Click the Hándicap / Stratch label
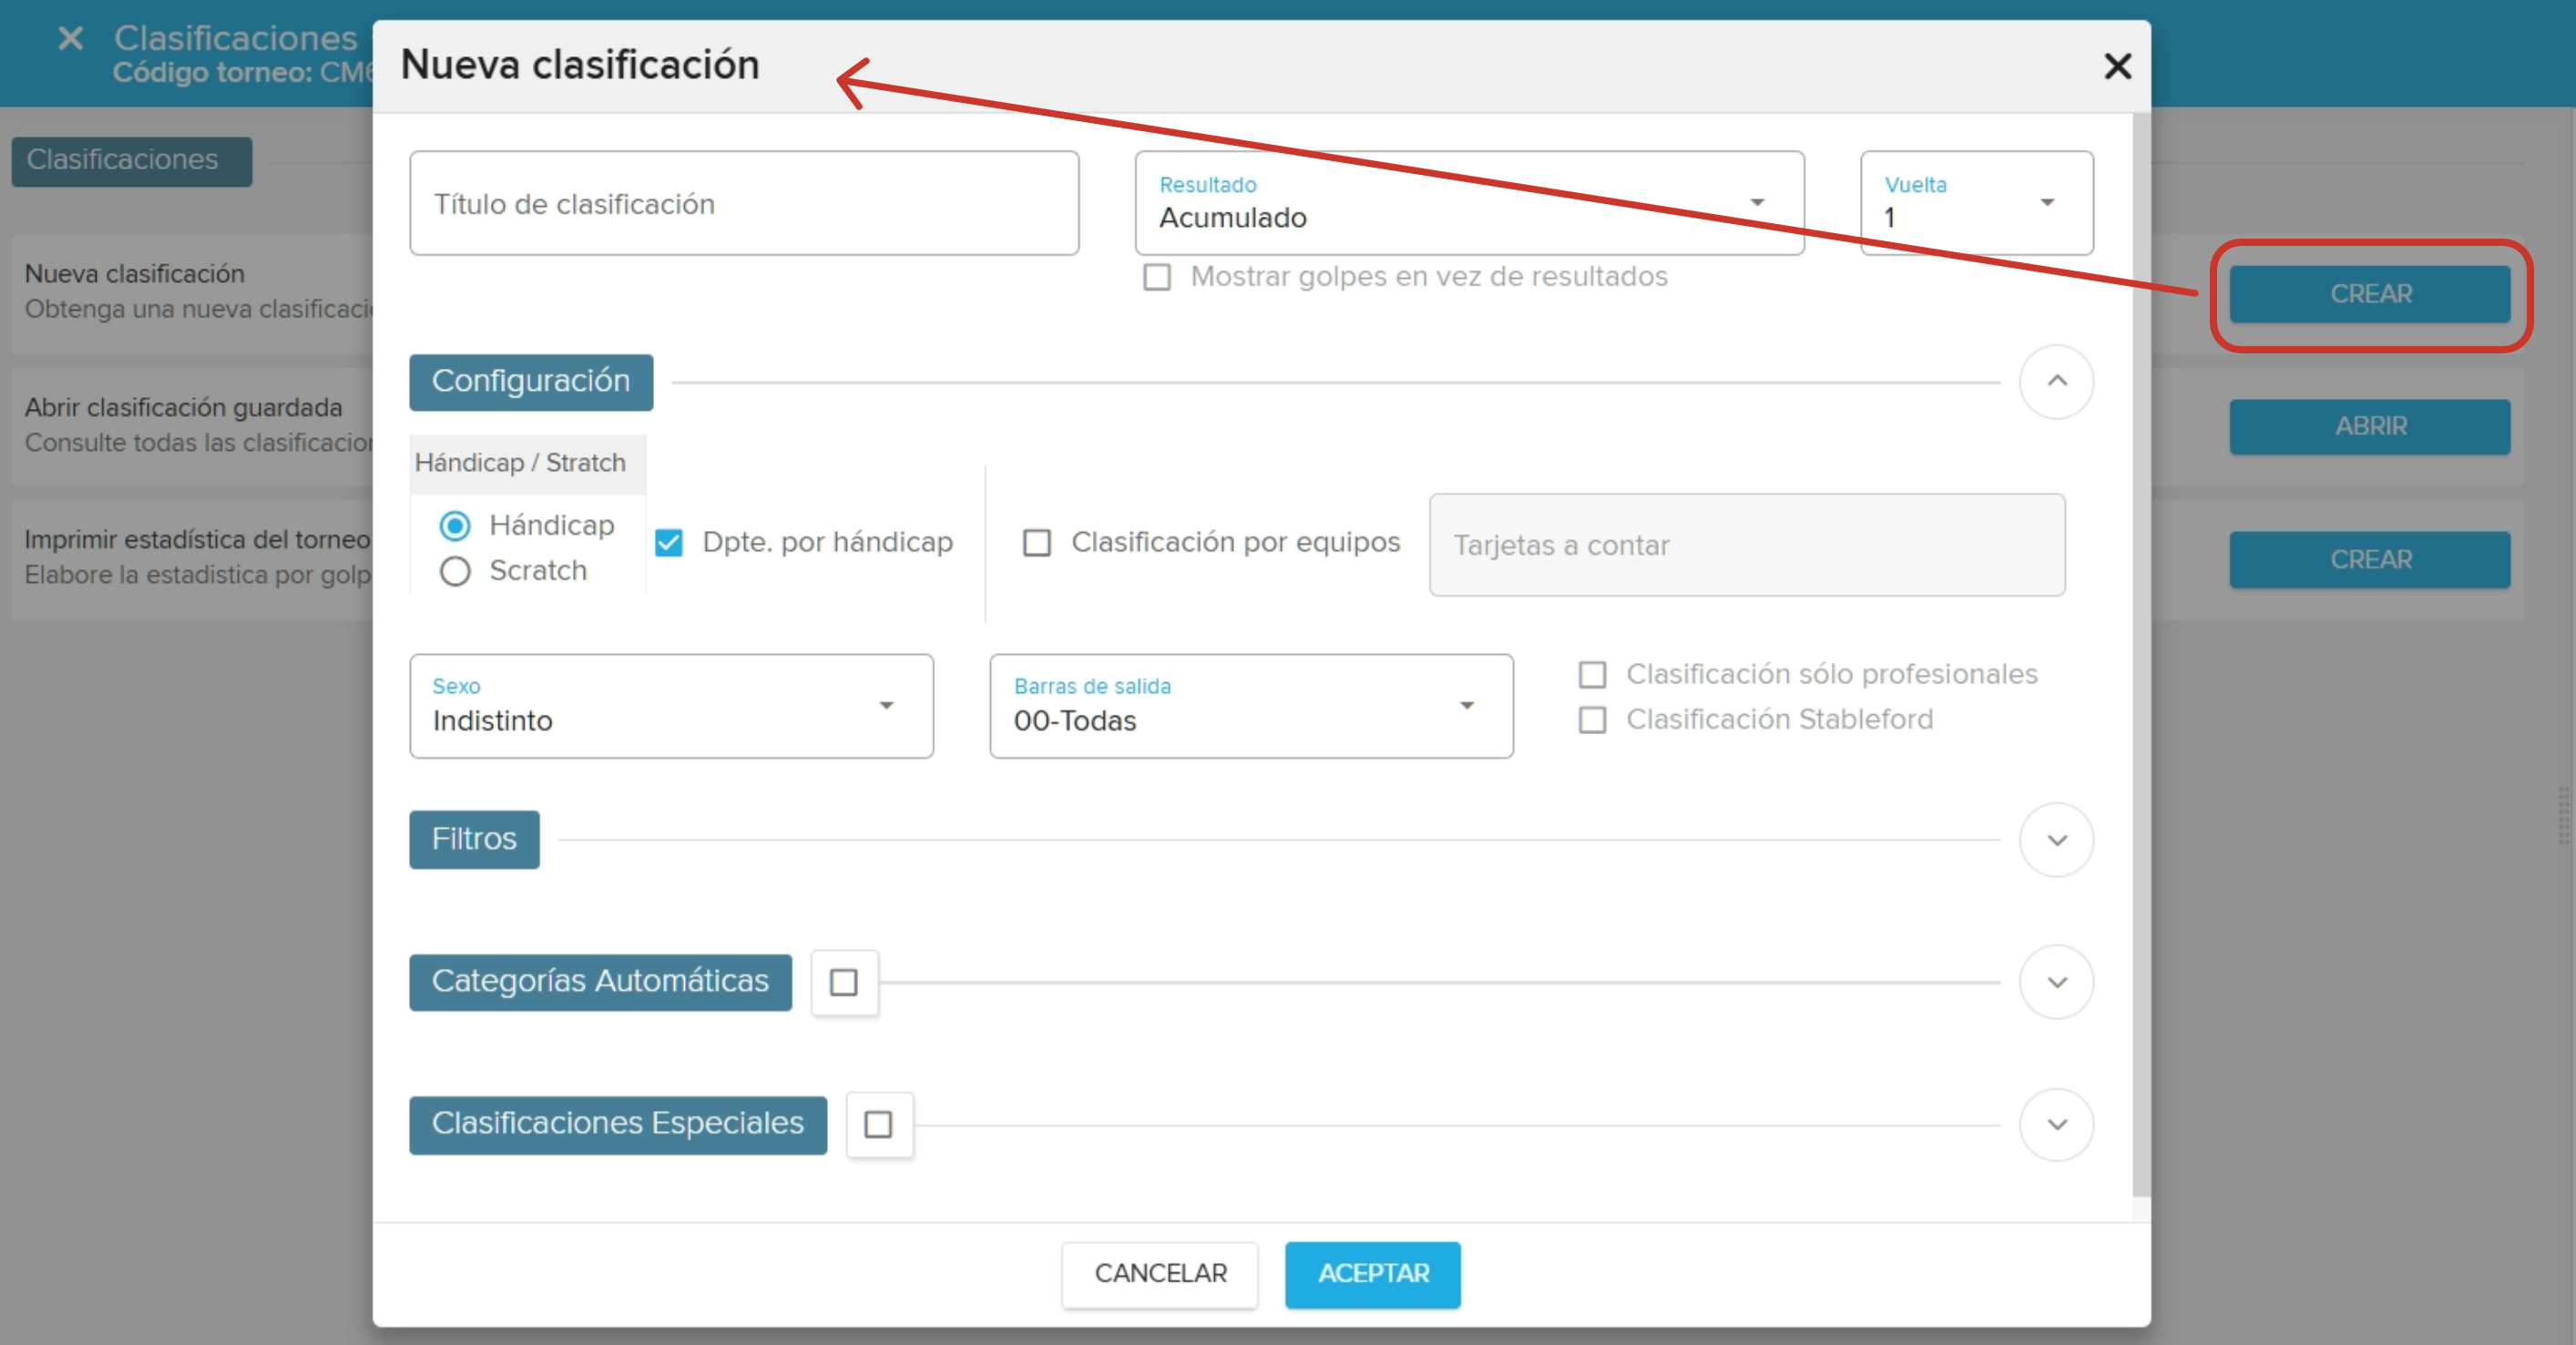The image size is (2576, 1345). [x=520, y=463]
